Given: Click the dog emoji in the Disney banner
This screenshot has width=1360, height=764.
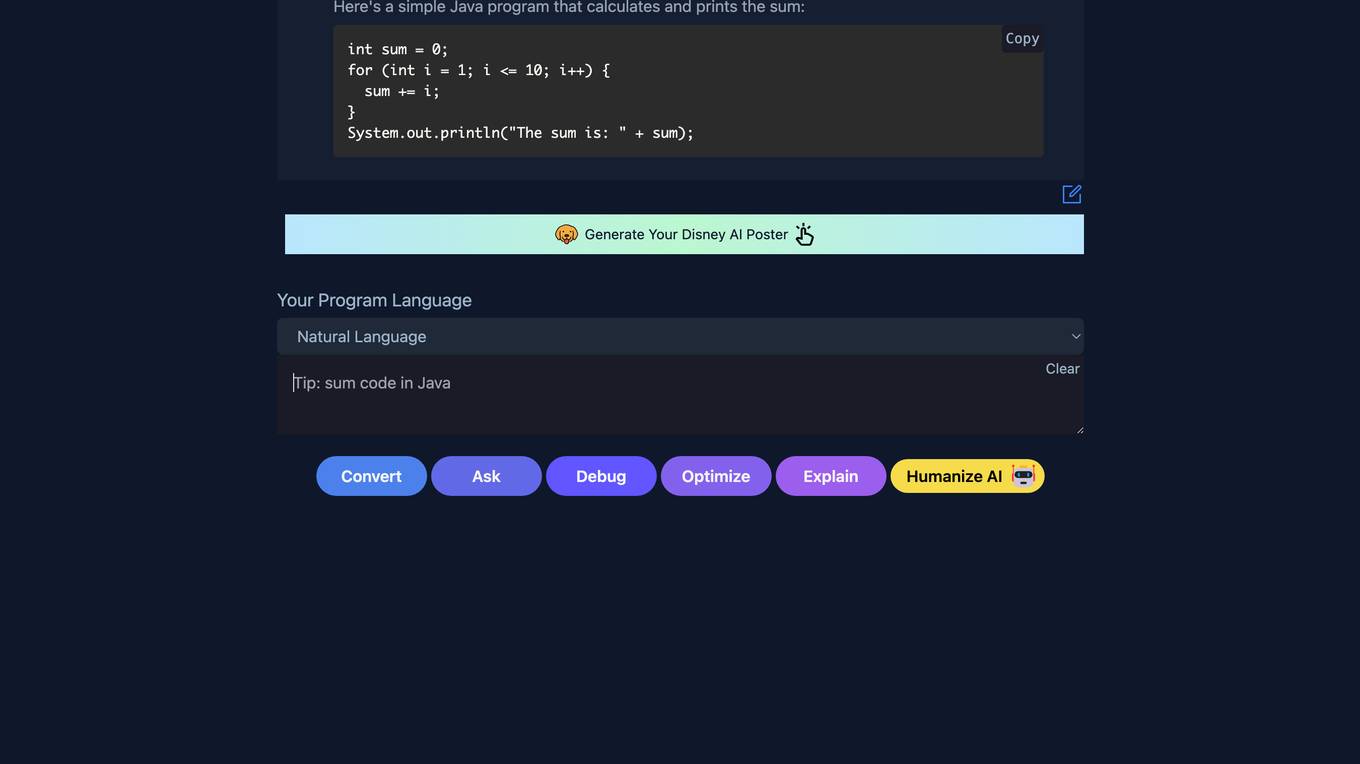Looking at the screenshot, I should [x=566, y=234].
